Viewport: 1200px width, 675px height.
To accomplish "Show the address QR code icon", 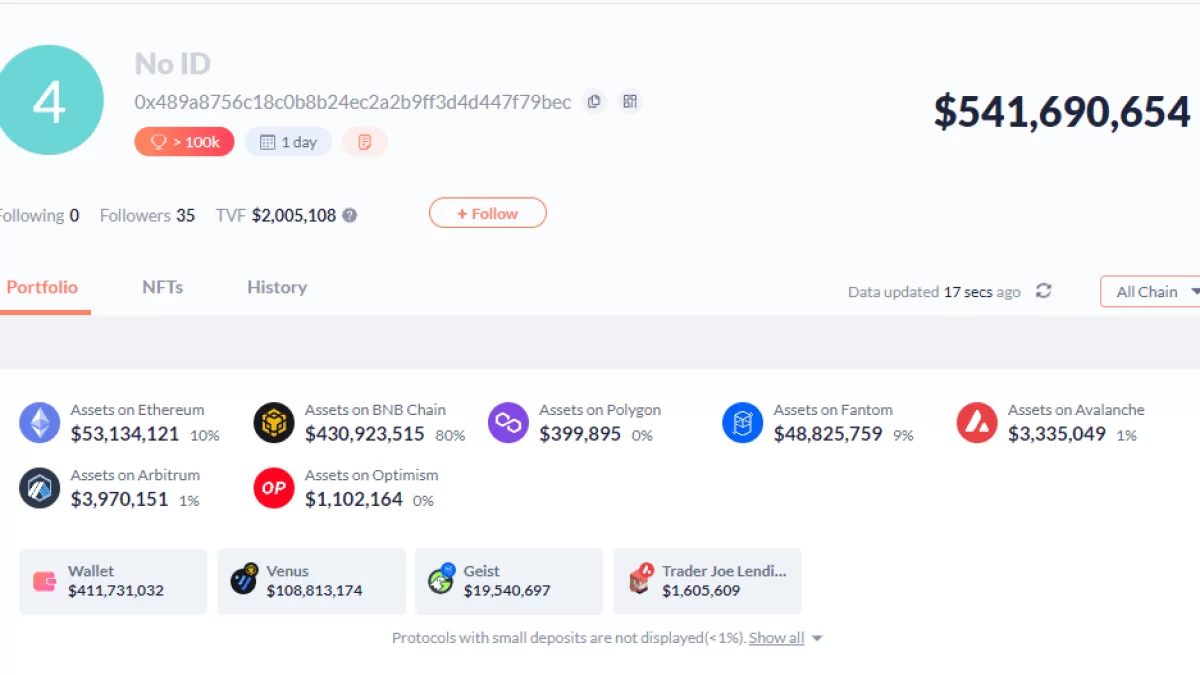I will pos(629,102).
